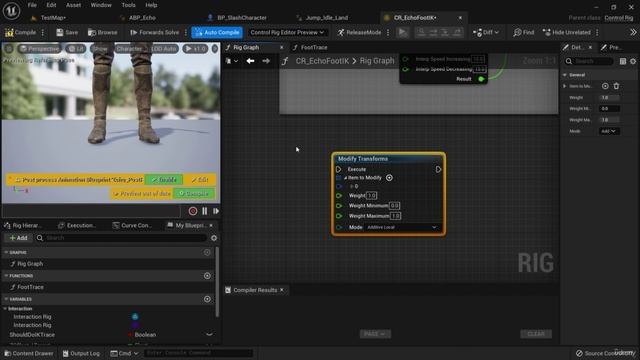640x360 pixels.
Task: Open the Tools menu
Action: click(x=128, y=5)
